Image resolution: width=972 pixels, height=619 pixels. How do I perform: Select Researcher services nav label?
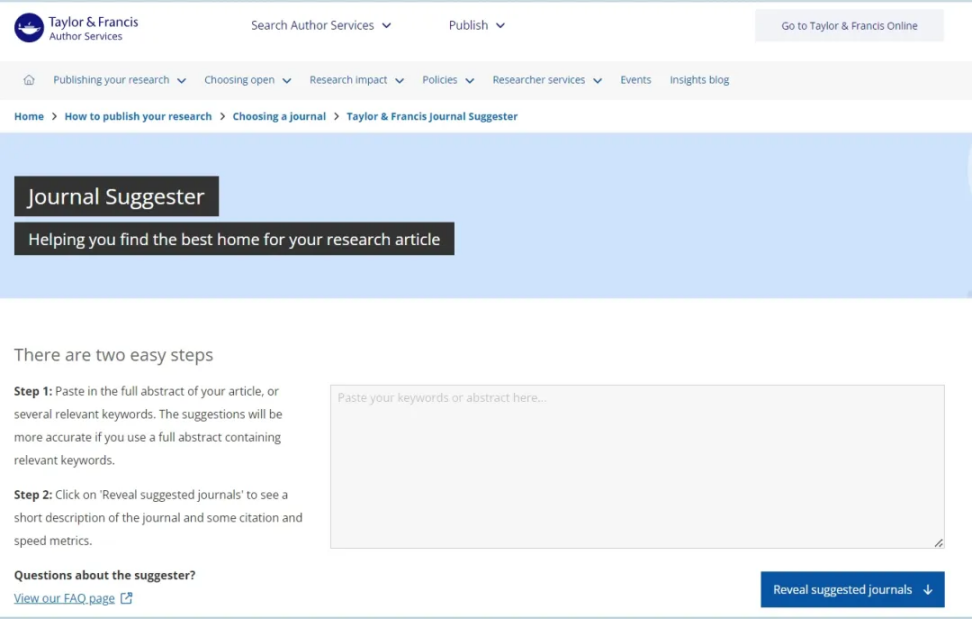[x=539, y=80]
